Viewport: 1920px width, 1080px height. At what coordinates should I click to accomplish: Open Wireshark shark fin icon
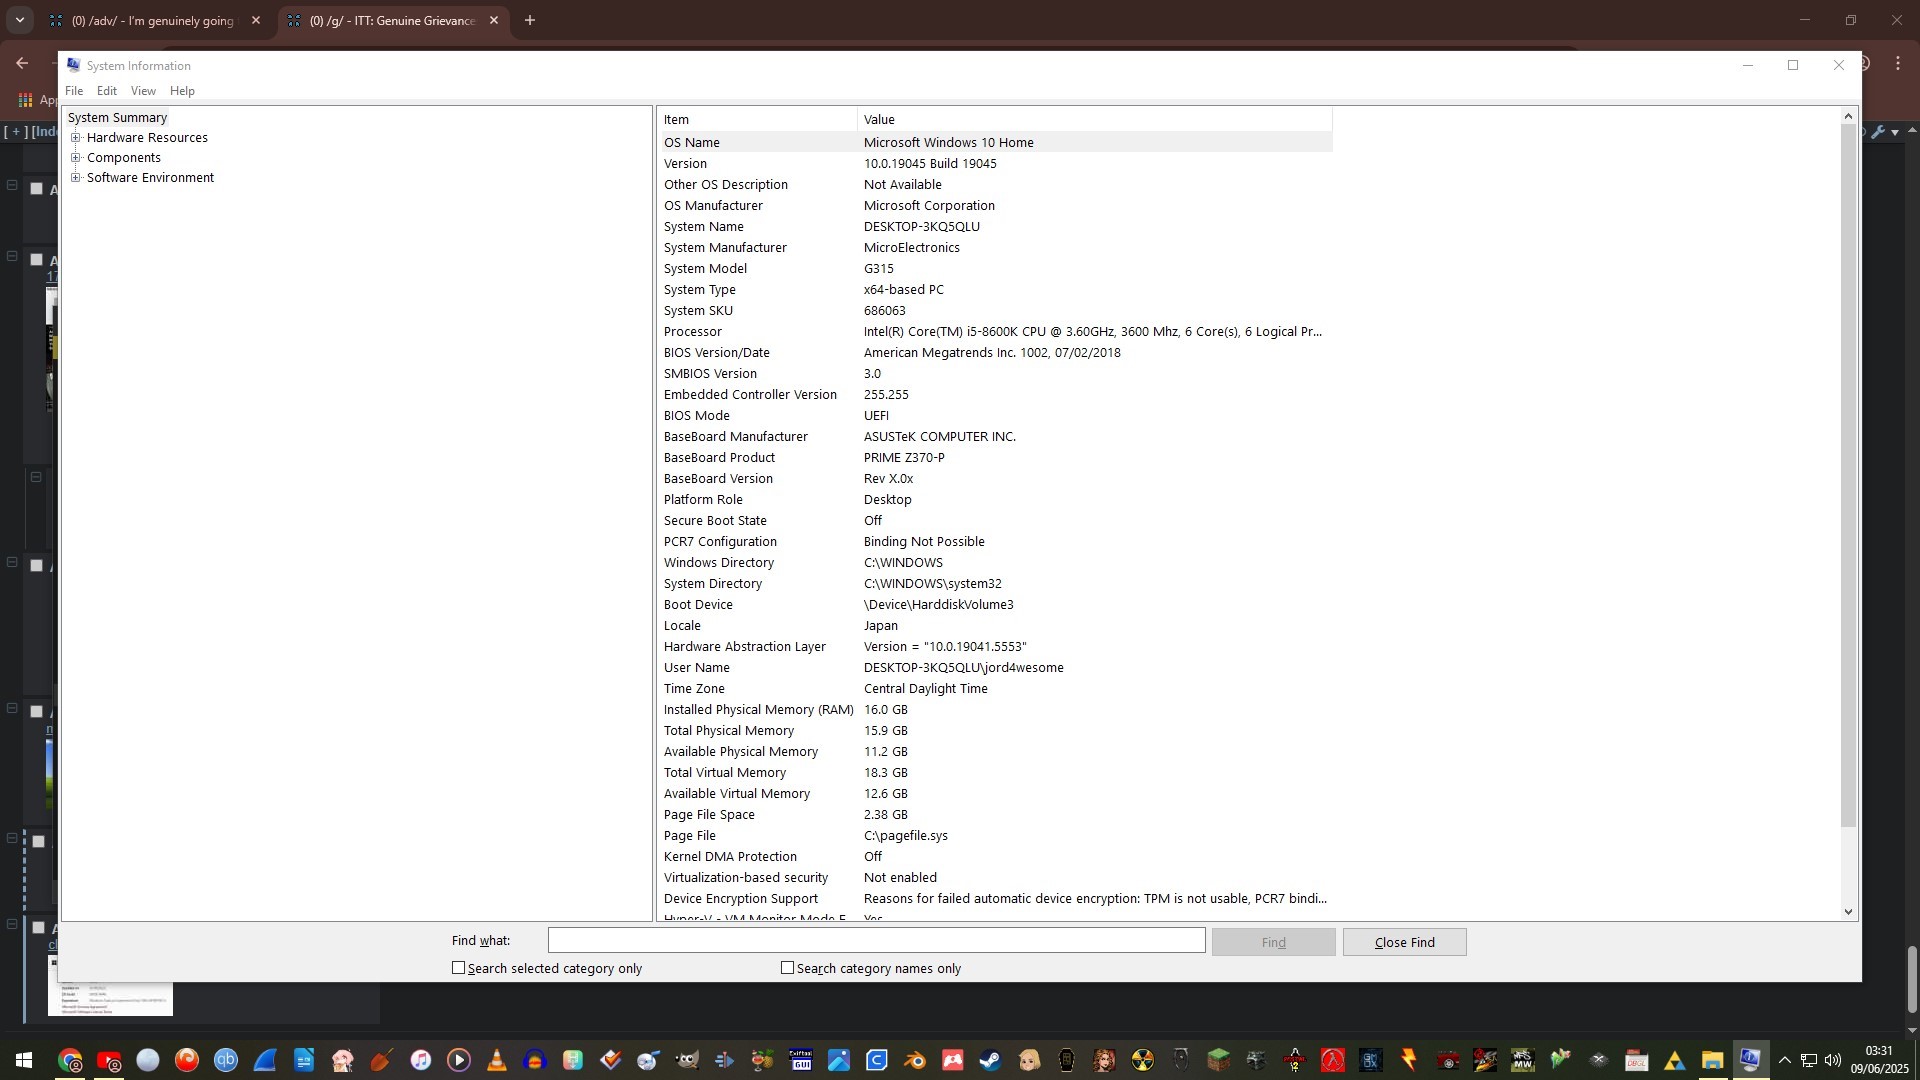tap(265, 1060)
